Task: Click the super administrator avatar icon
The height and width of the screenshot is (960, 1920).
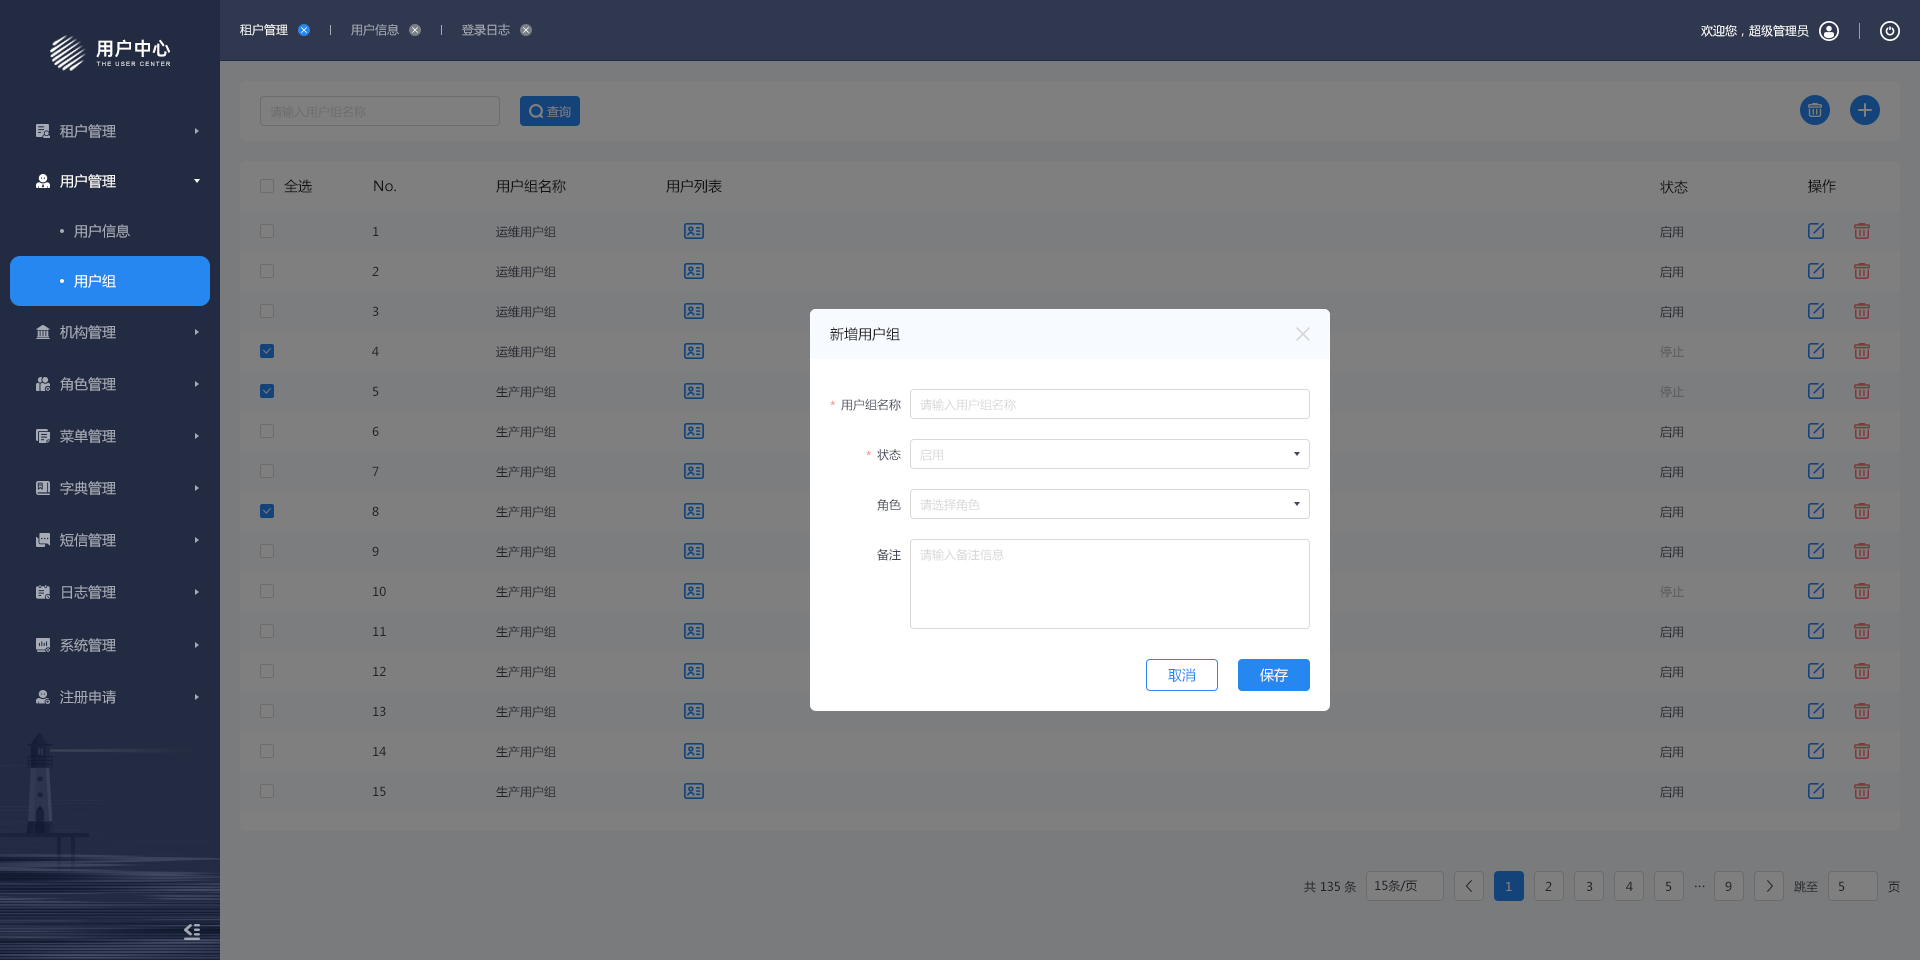Action: (1828, 31)
